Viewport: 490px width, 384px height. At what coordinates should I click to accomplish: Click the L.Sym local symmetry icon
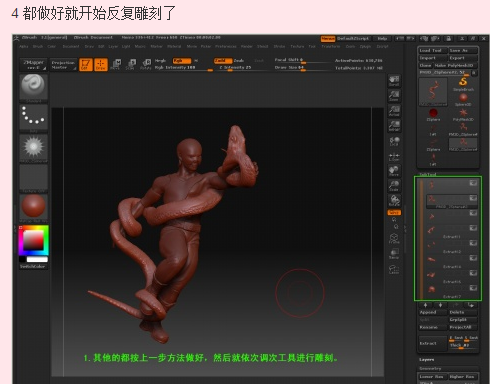(x=394, y=156)
